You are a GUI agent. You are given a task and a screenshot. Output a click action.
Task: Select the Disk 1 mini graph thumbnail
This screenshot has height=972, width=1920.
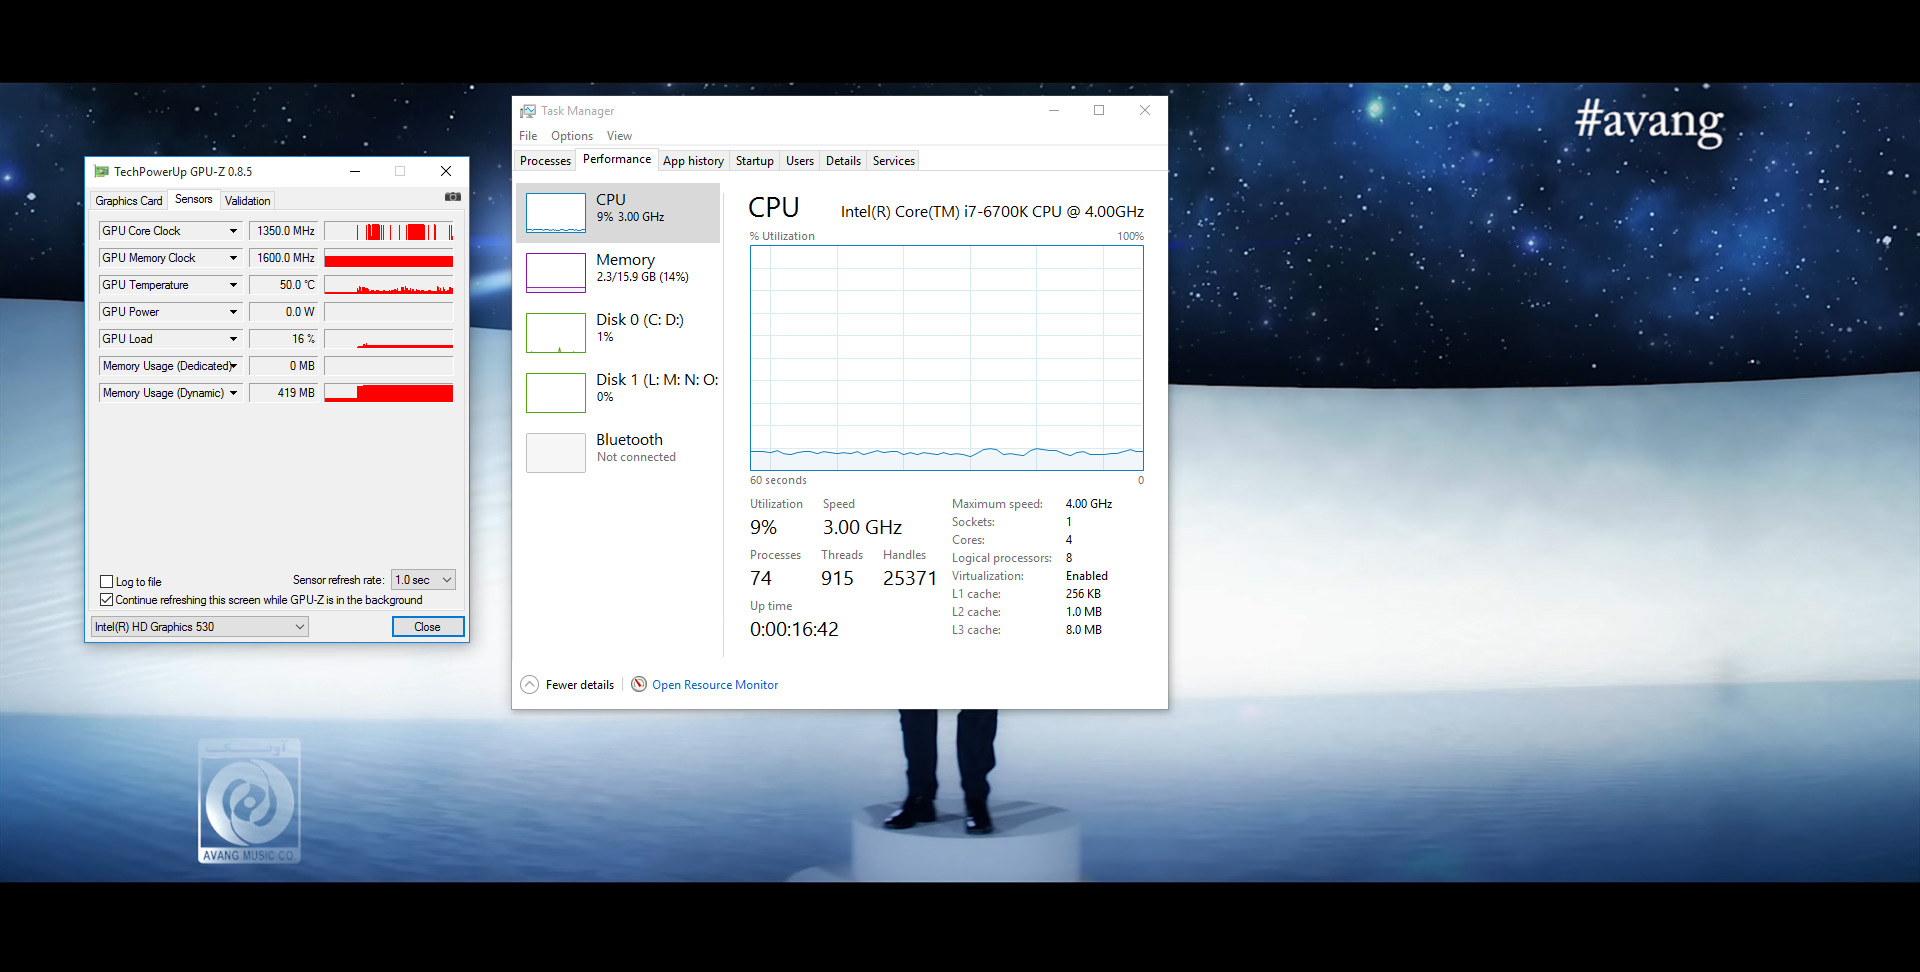point(556,393)
